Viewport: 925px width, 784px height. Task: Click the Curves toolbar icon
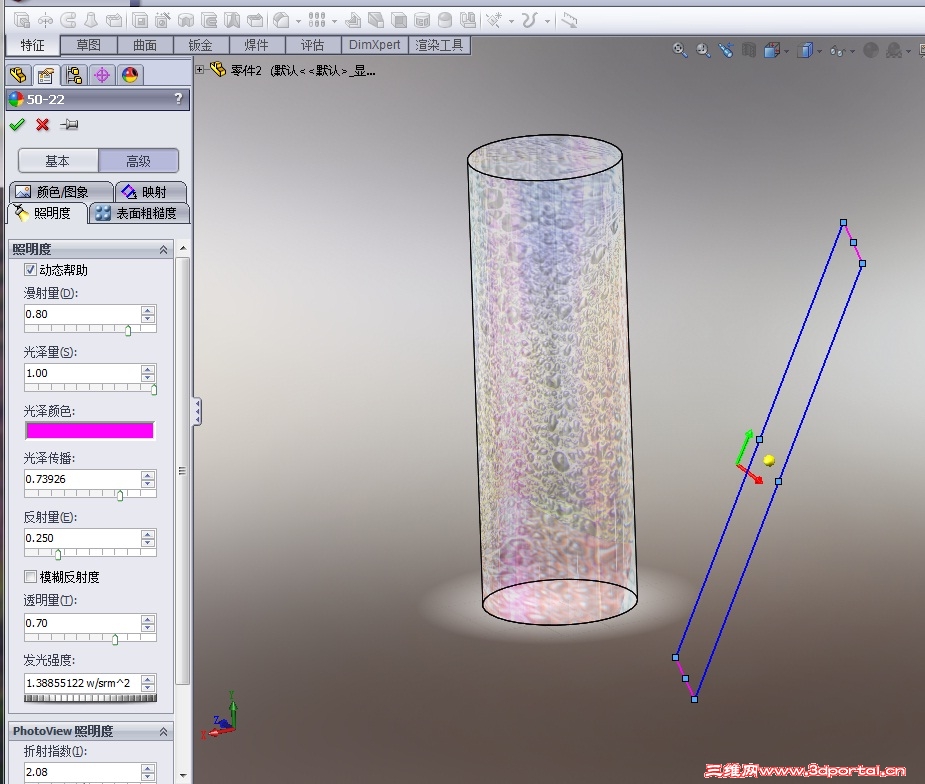tap(529, 21)
